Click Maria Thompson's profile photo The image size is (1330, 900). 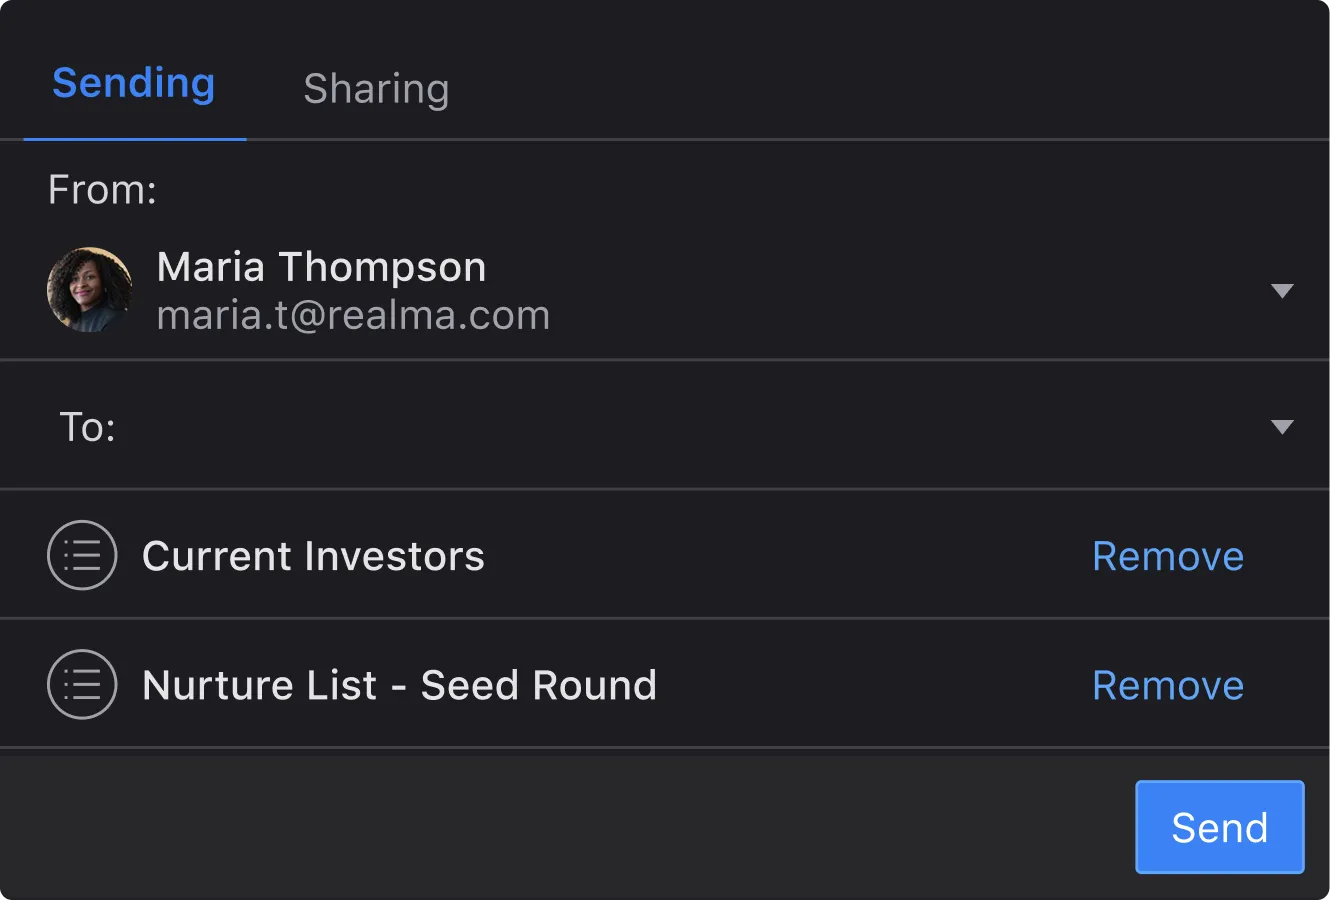pos(90,290)
